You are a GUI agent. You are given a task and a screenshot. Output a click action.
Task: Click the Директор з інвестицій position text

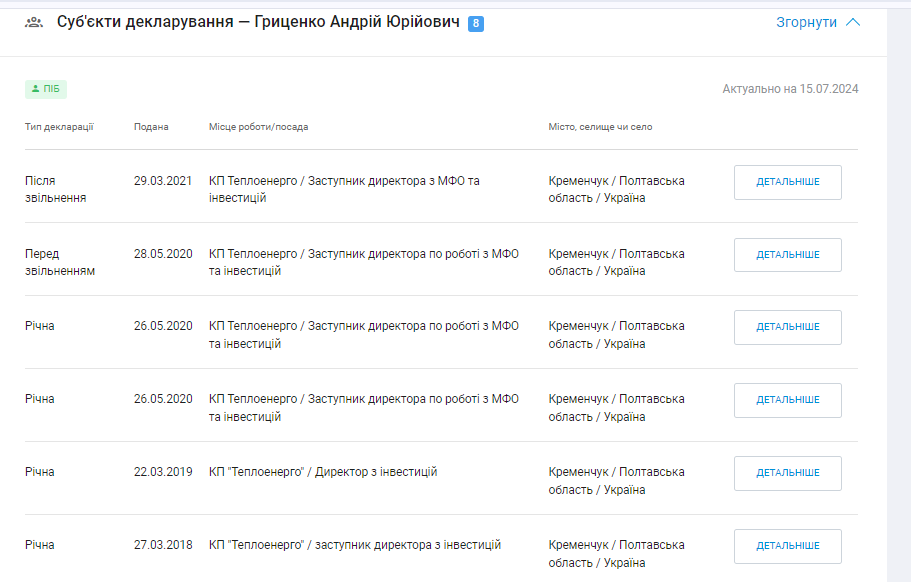(377, 472)
